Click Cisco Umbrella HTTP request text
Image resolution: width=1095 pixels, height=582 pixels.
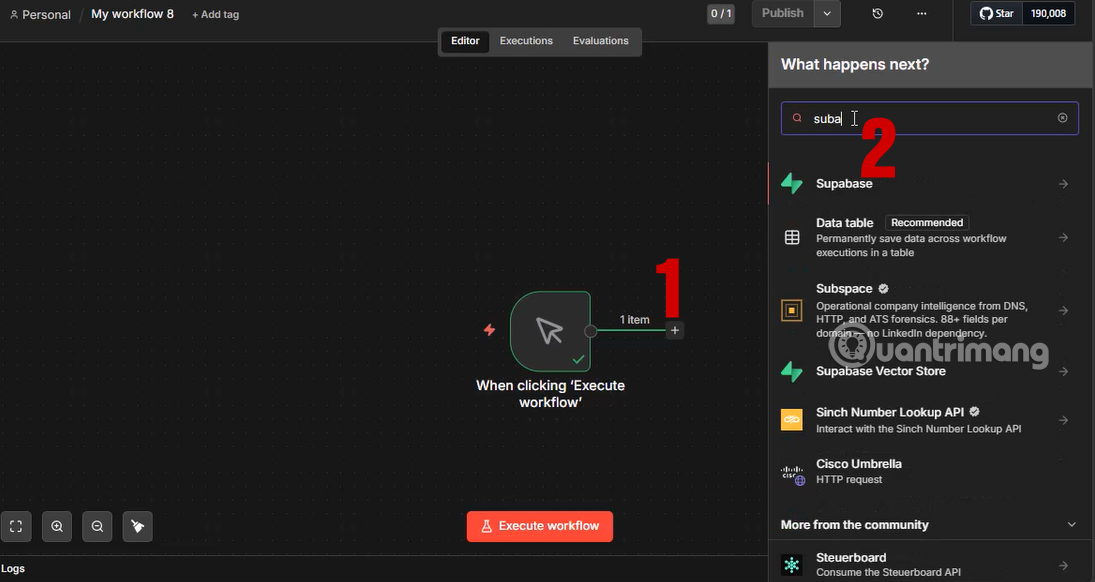849,479
